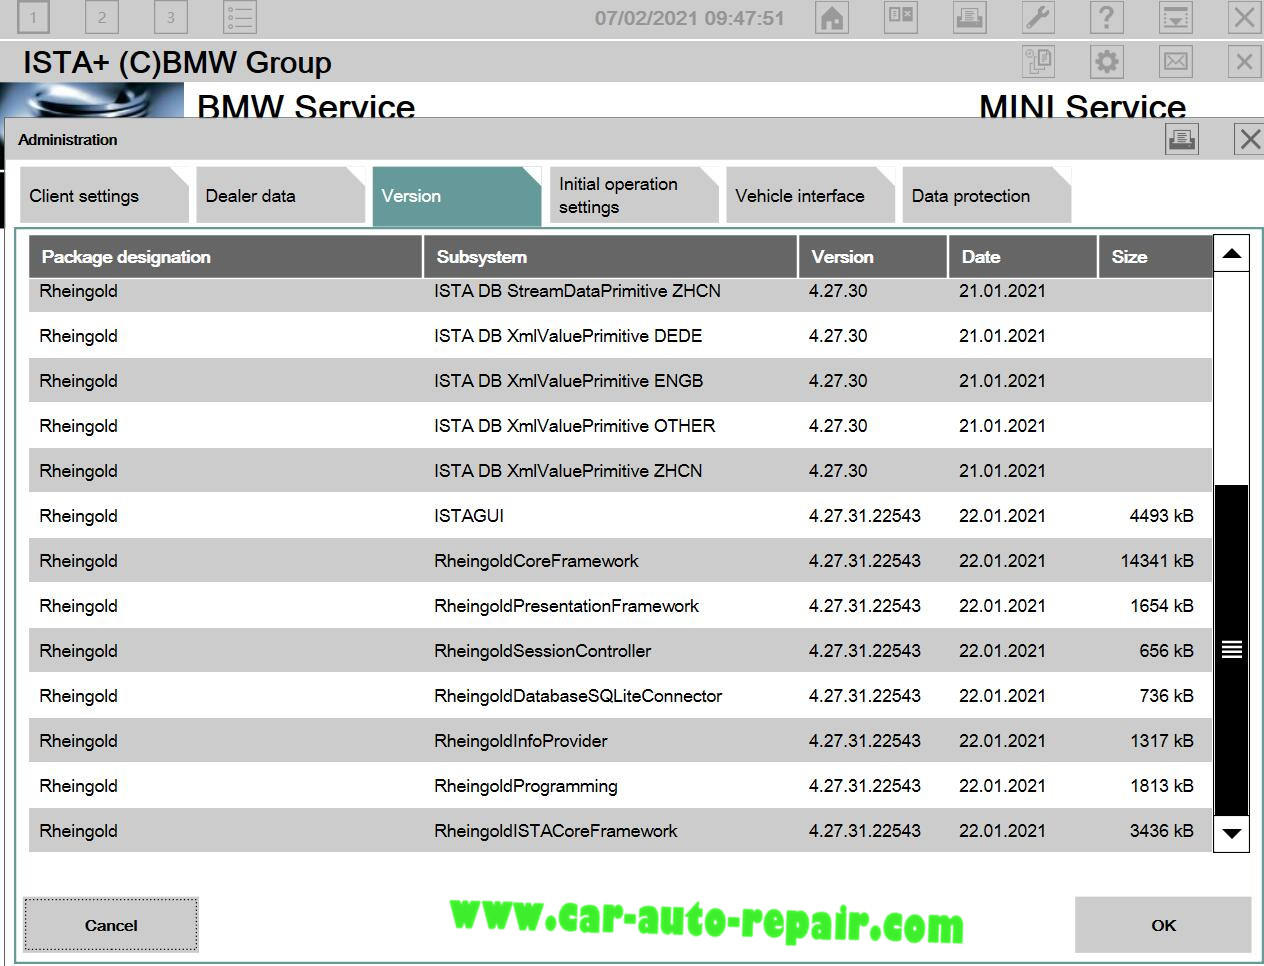Click the minimize-to-tray icon in top toolbar
Image resolution: width=1264 pixels, height=966 pixels.
(x=1175, y=17)
